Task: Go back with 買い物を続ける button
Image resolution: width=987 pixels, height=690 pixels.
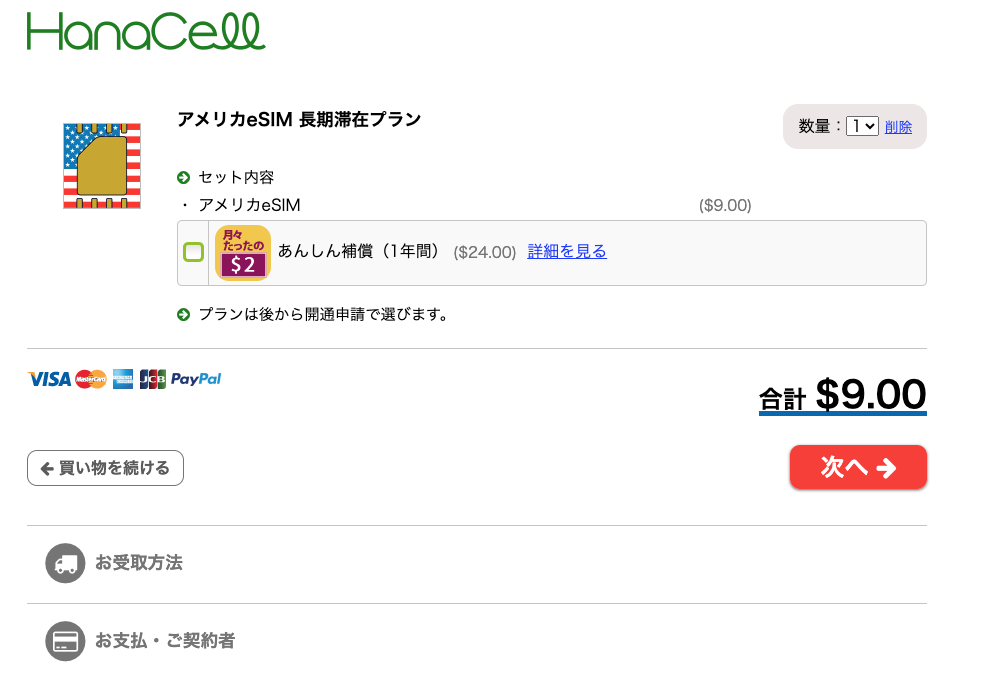Action: 105,468
